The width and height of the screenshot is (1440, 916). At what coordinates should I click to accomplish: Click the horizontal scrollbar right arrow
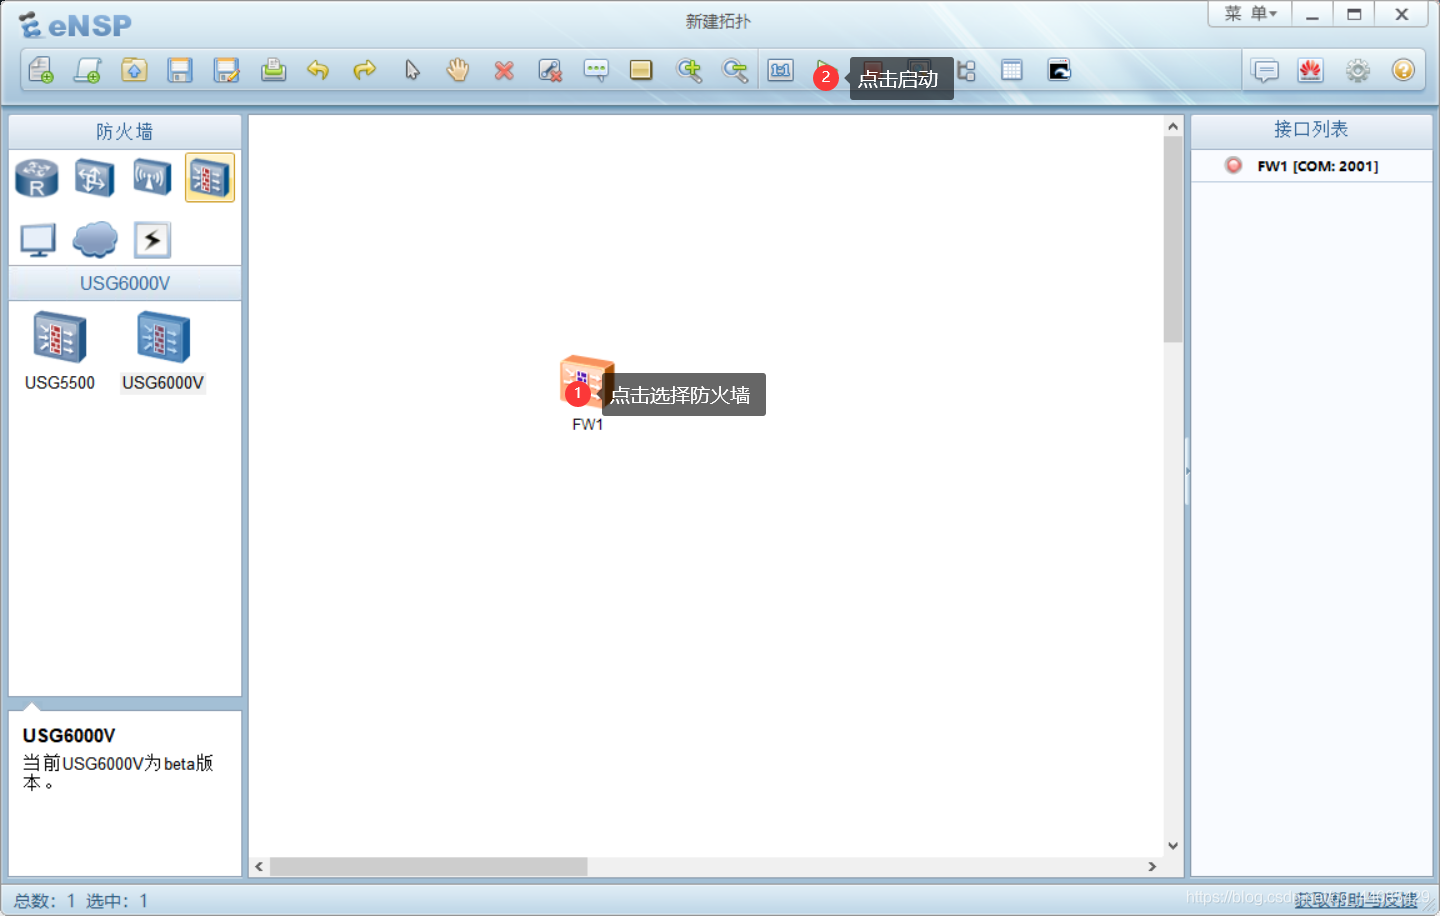(1152, 867)
